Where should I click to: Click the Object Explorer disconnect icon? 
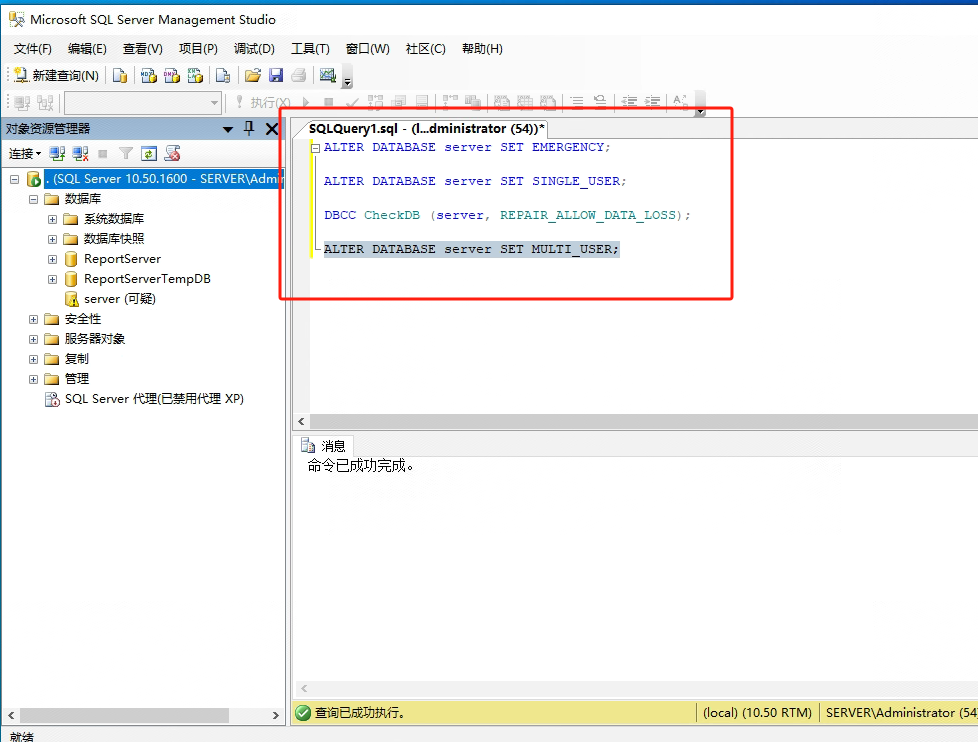[x=80, y=153]
